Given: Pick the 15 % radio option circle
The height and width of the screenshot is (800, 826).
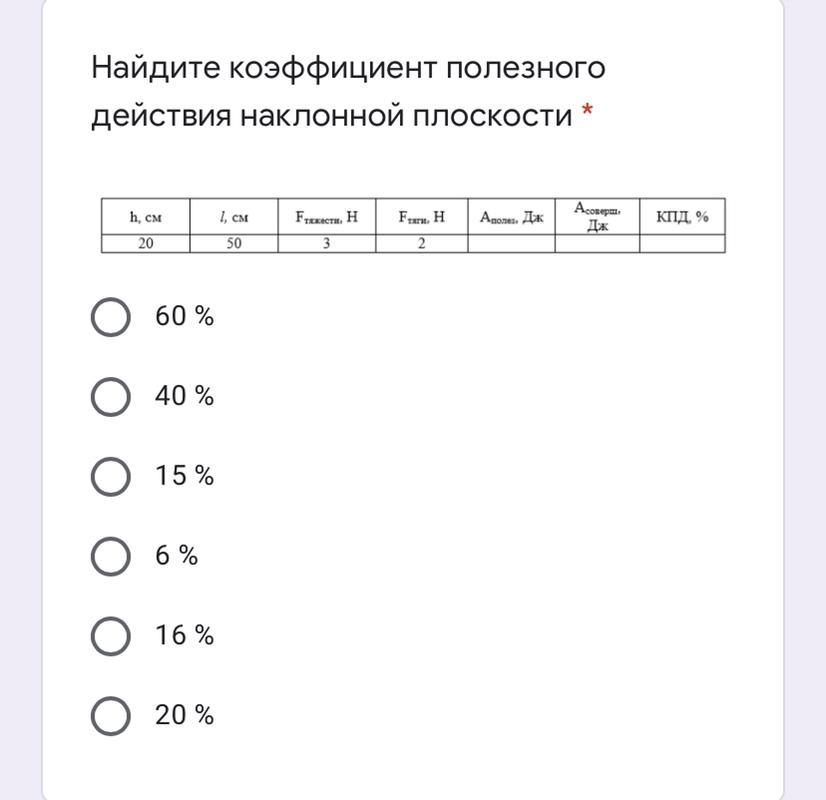Looking at the screenshot, I should click(x=110, y=476).
